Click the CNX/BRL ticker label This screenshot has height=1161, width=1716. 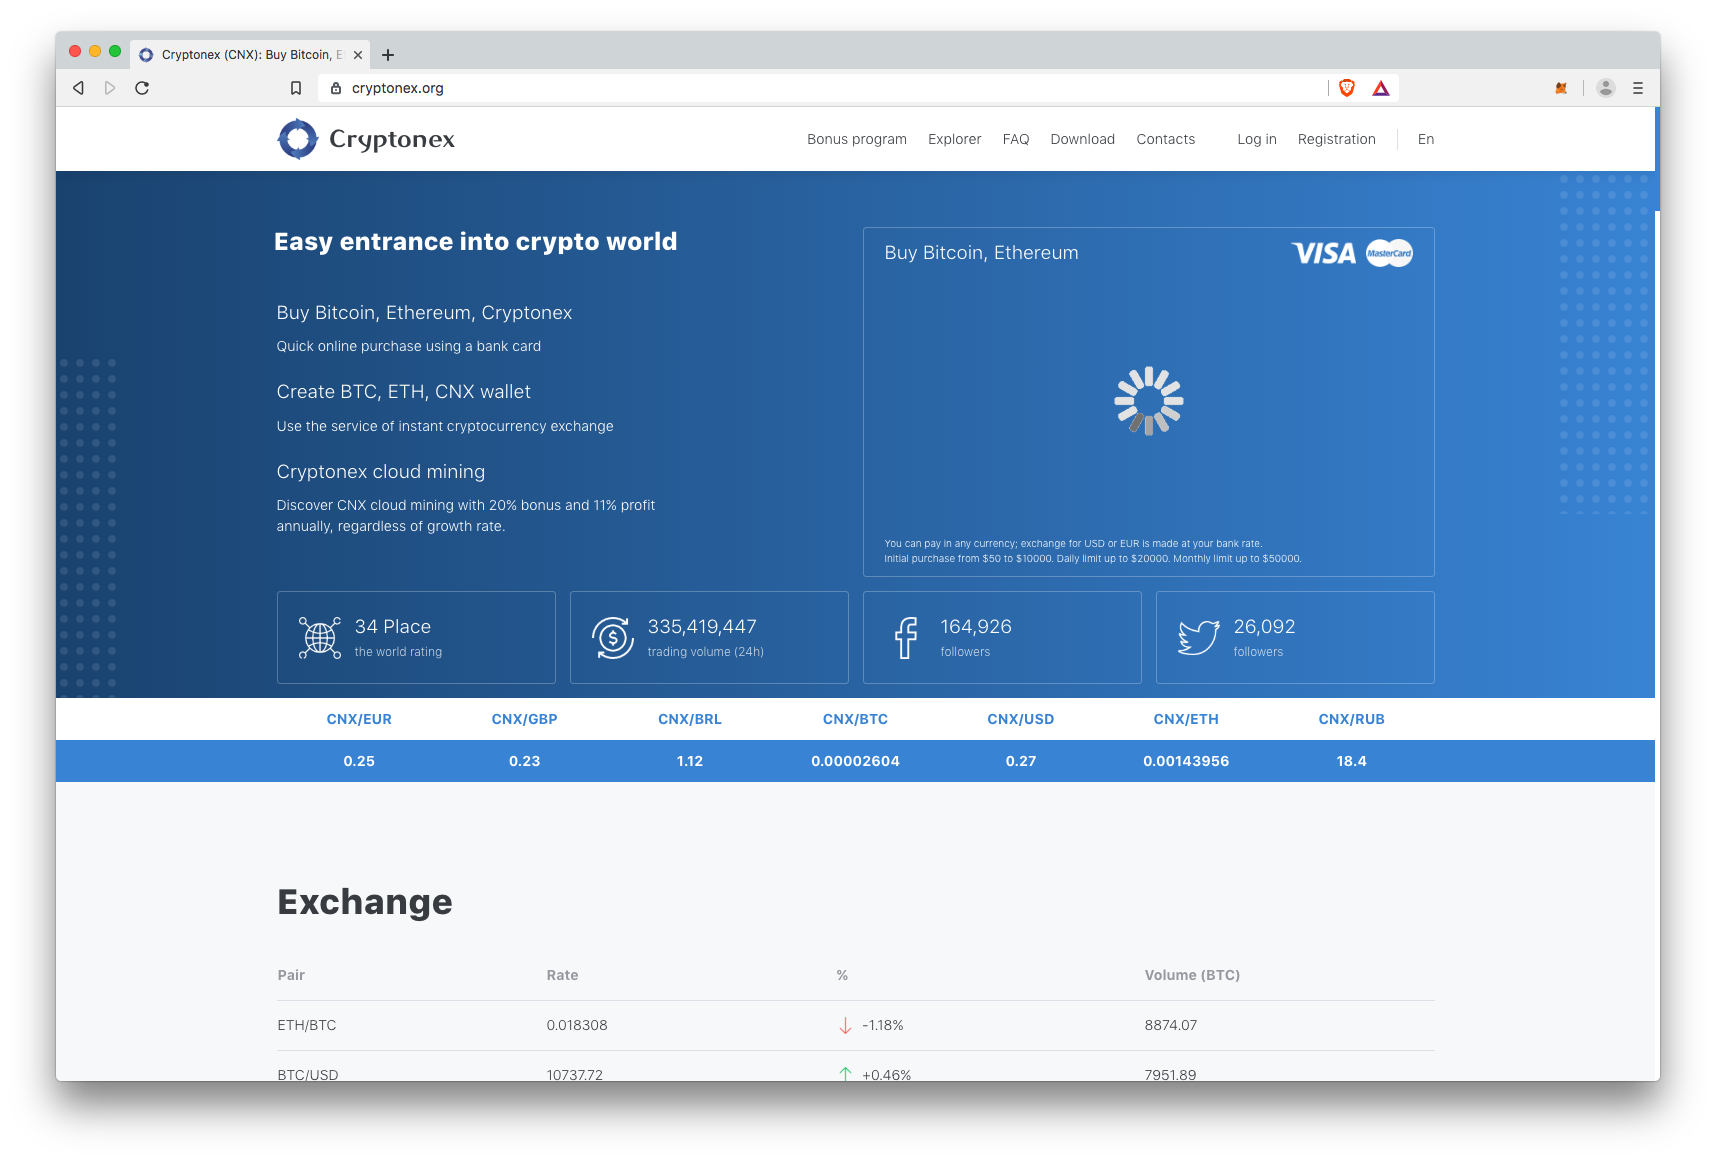[x=690, y=719]
